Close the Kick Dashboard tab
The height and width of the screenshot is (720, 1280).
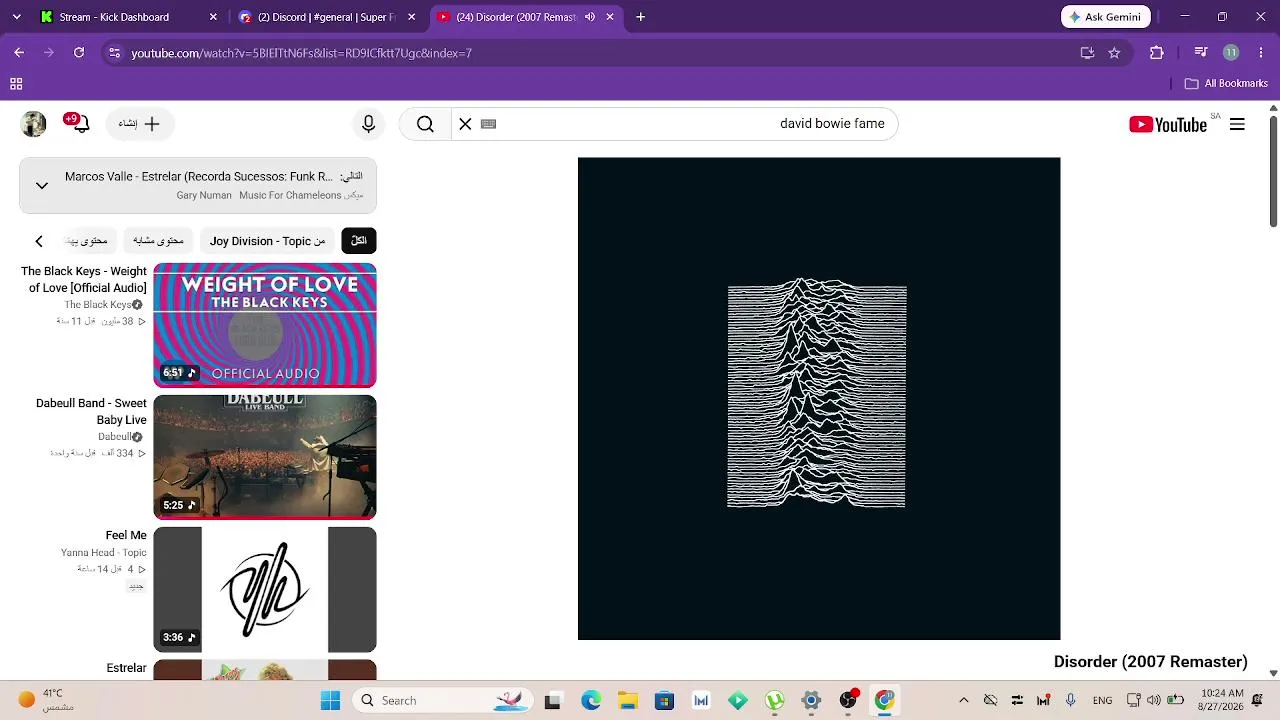pos(213,17)
